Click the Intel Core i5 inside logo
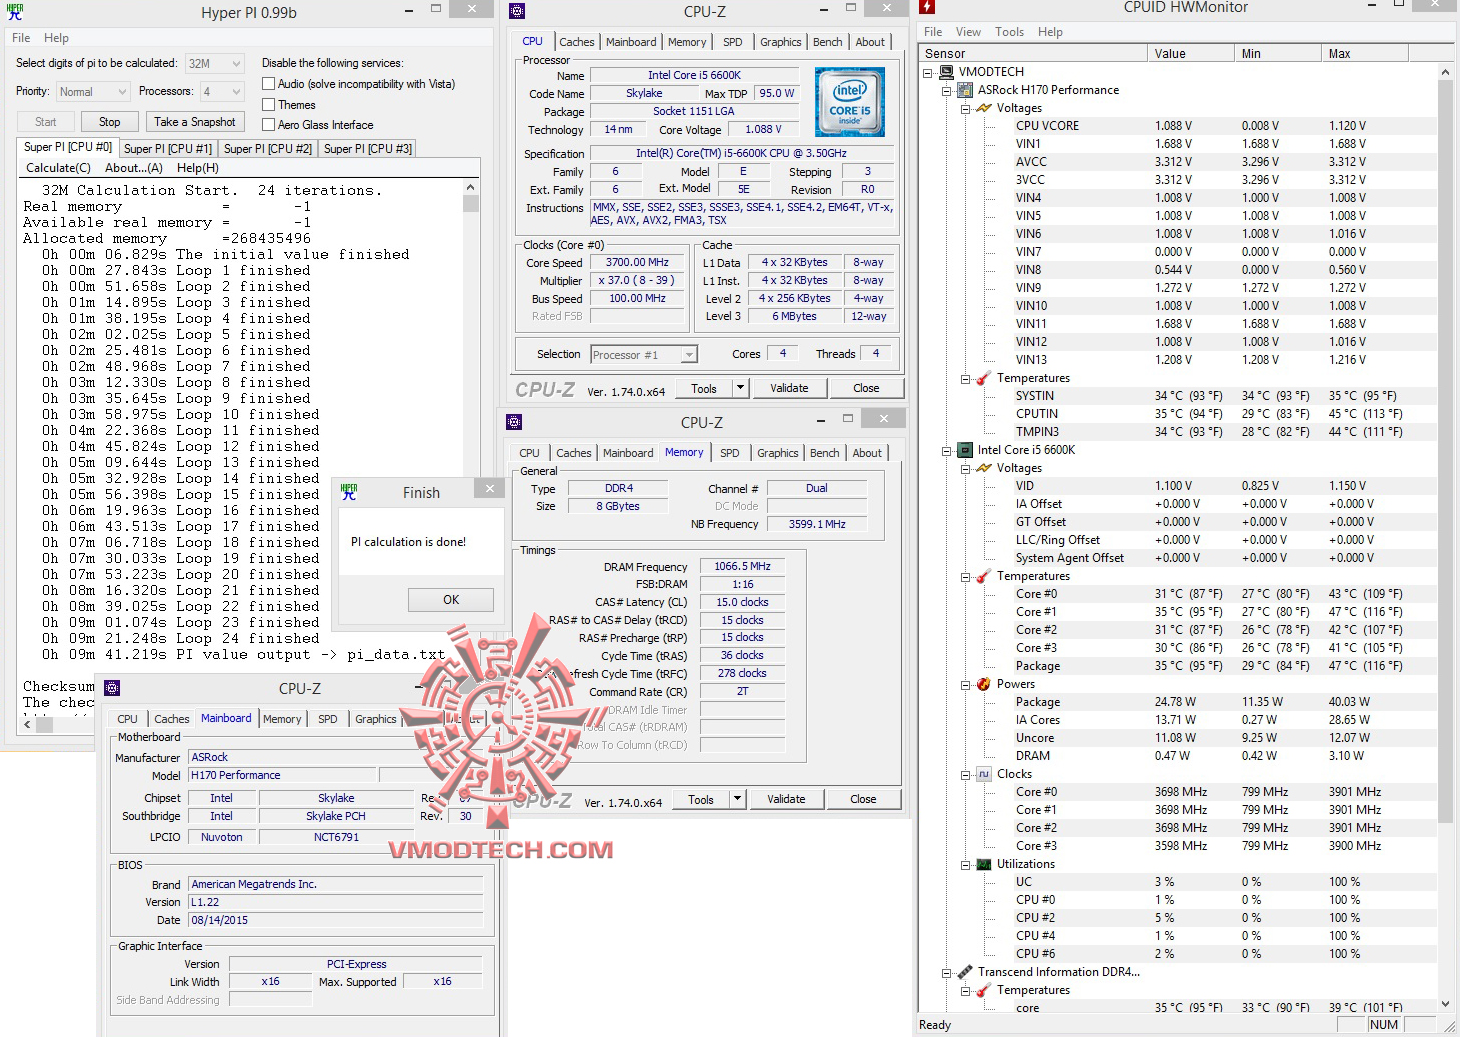 click(x=850, y=102)
